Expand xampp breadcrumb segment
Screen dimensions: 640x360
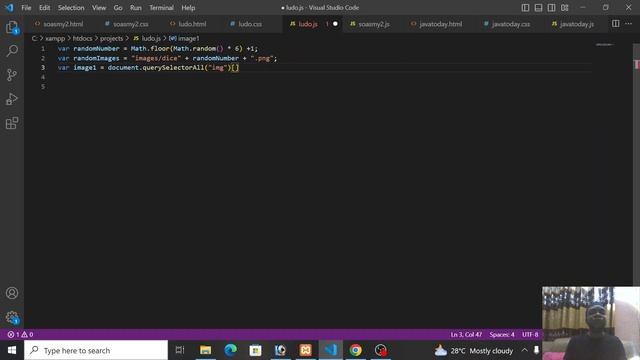tap(55, 38)
